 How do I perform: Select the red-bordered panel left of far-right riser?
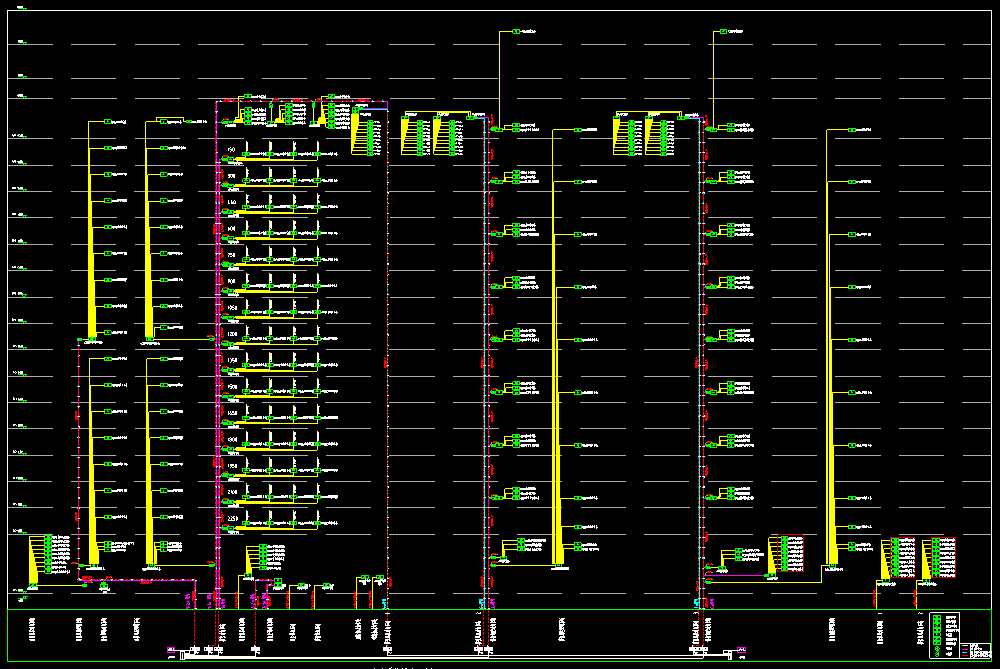[790, 555]
